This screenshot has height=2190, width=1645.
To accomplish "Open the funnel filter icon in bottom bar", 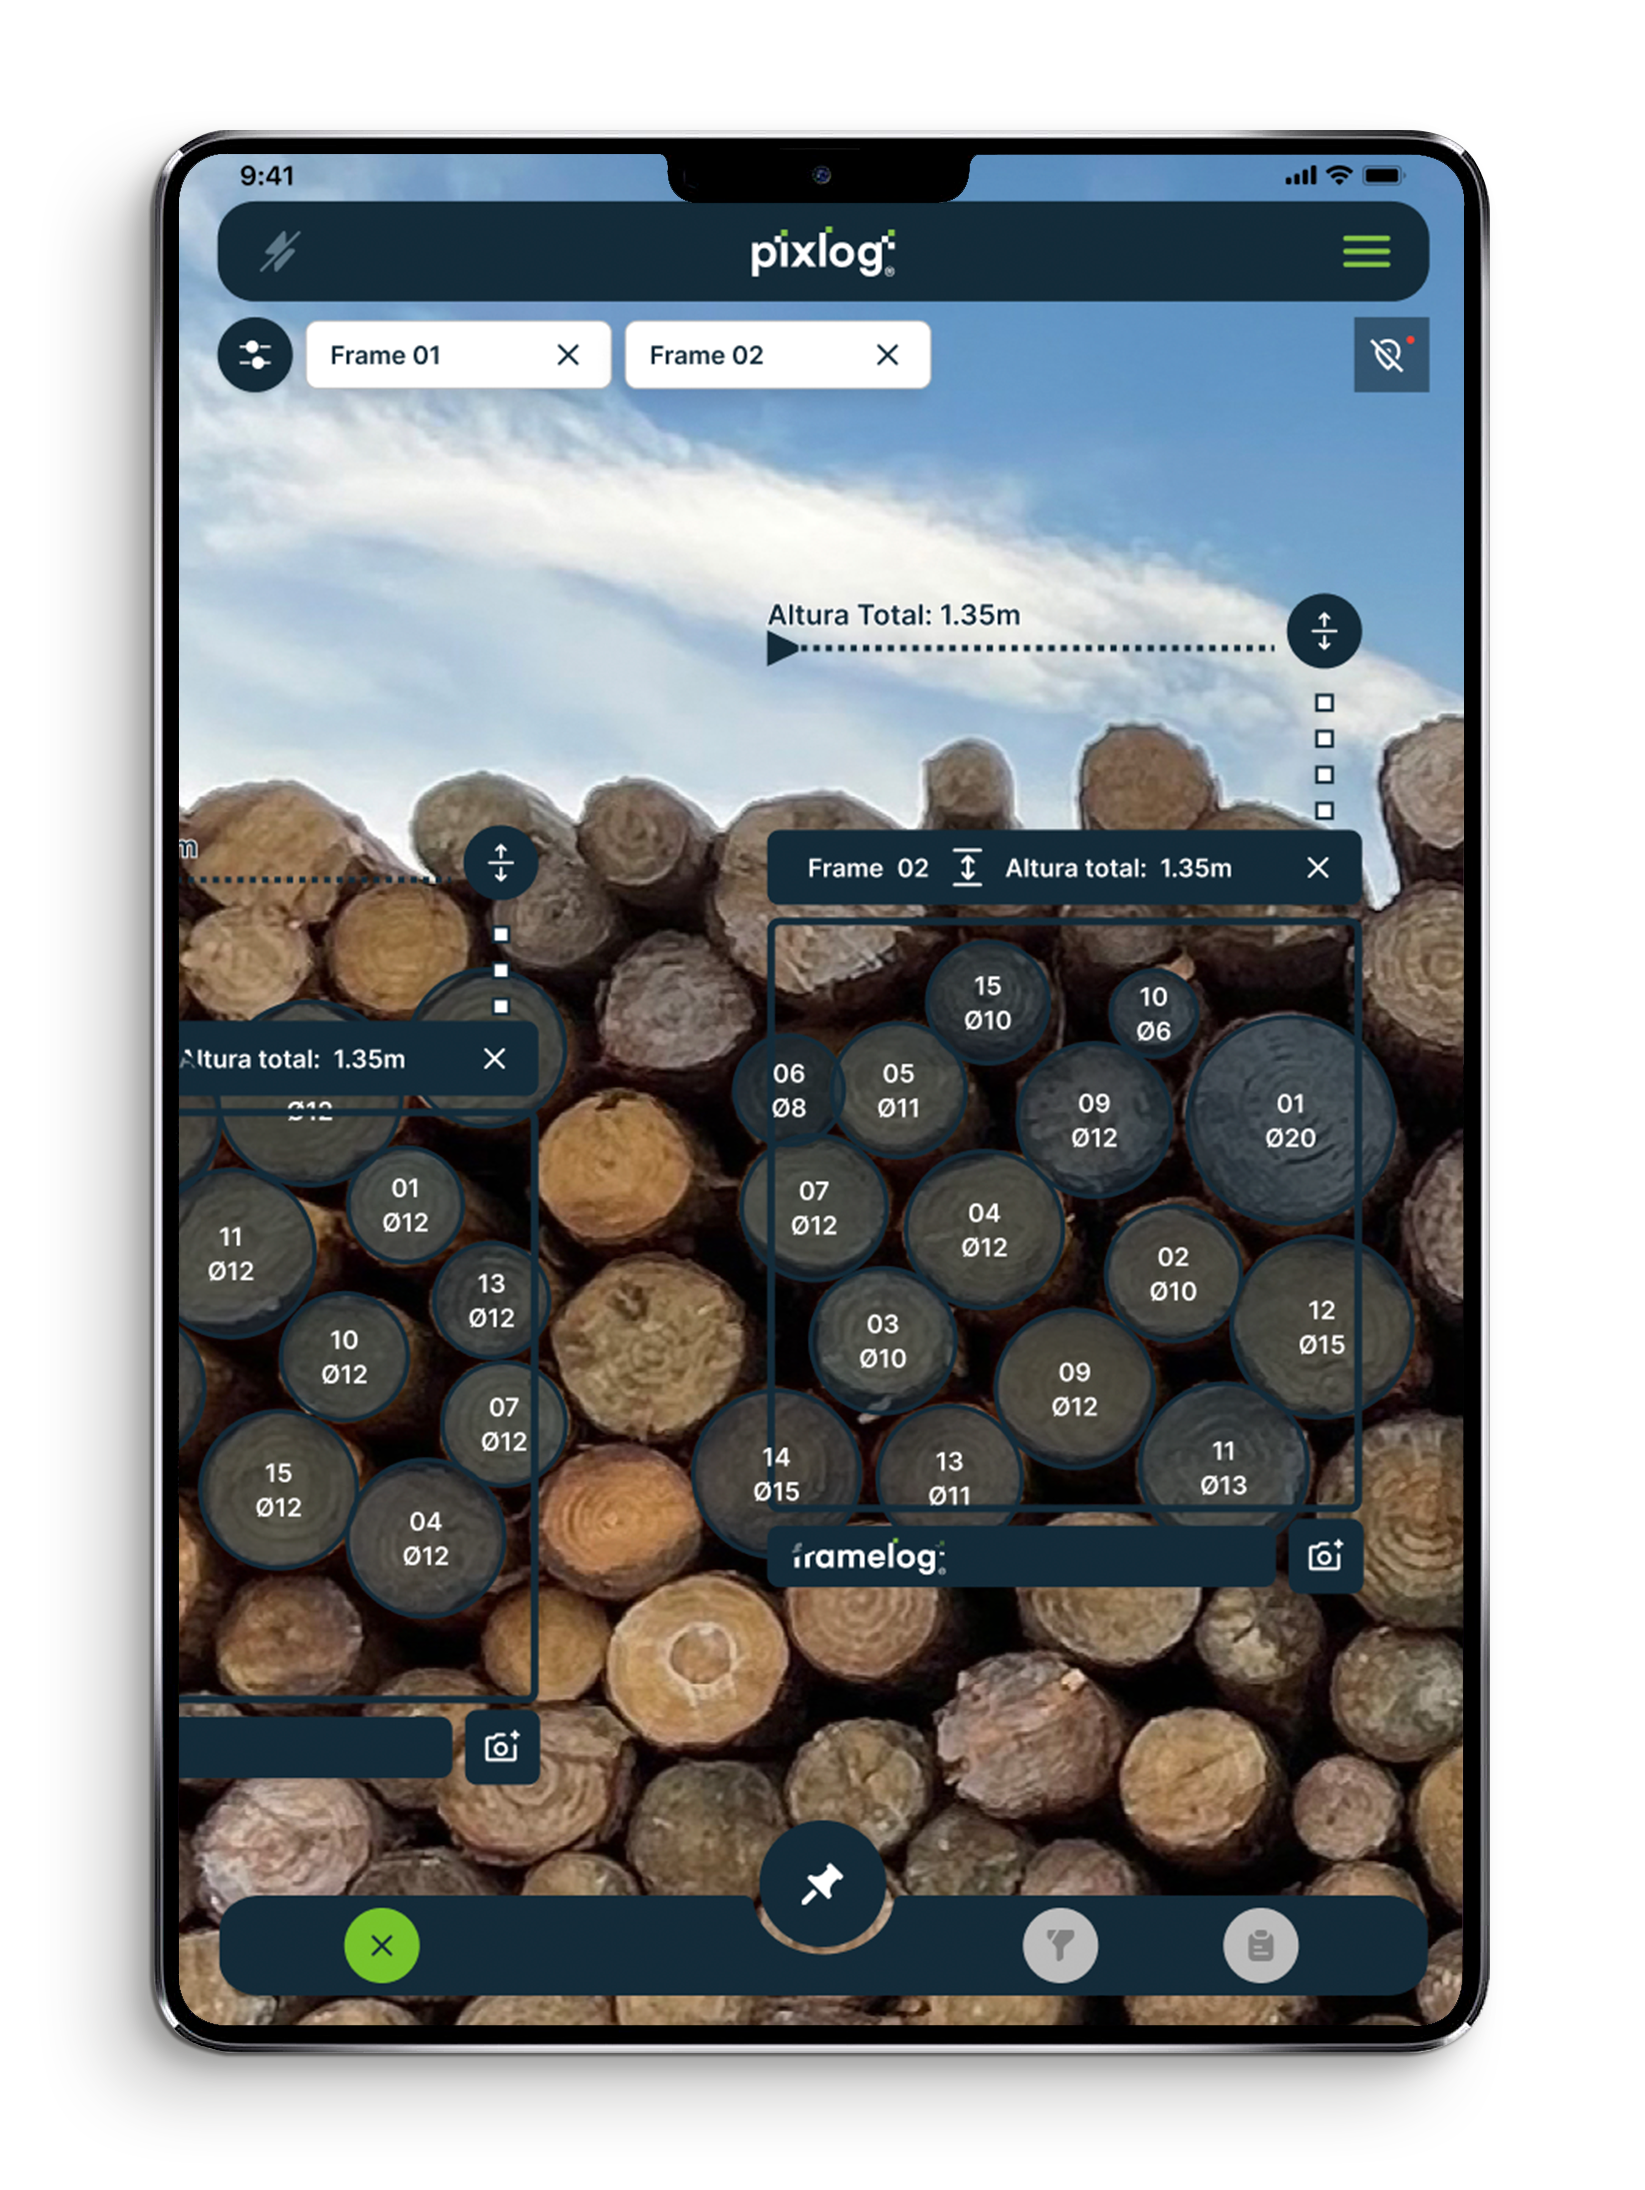I will click(1063, 1945).
